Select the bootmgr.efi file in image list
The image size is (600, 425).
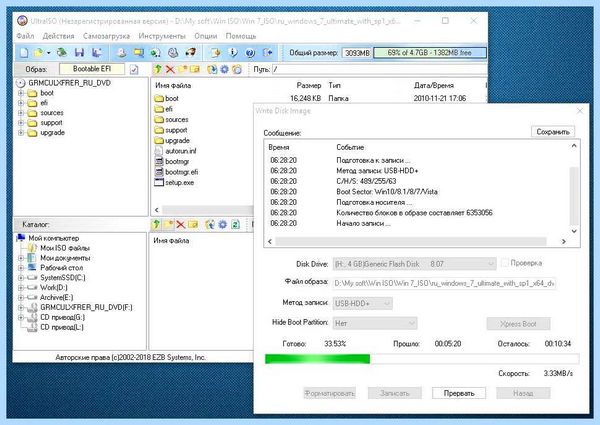(176, 172)
